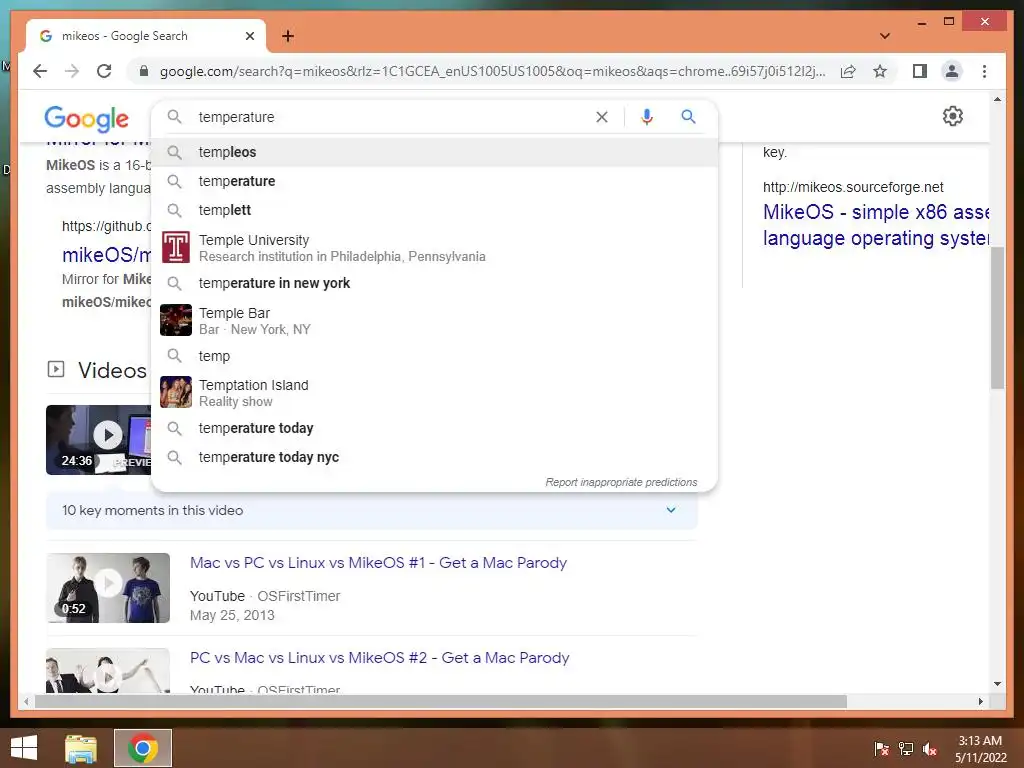Click scroll-down arrow of vertical scrollbar
Image resolution: width=1024 pixels, height=768 pixels.
(997, 684)
